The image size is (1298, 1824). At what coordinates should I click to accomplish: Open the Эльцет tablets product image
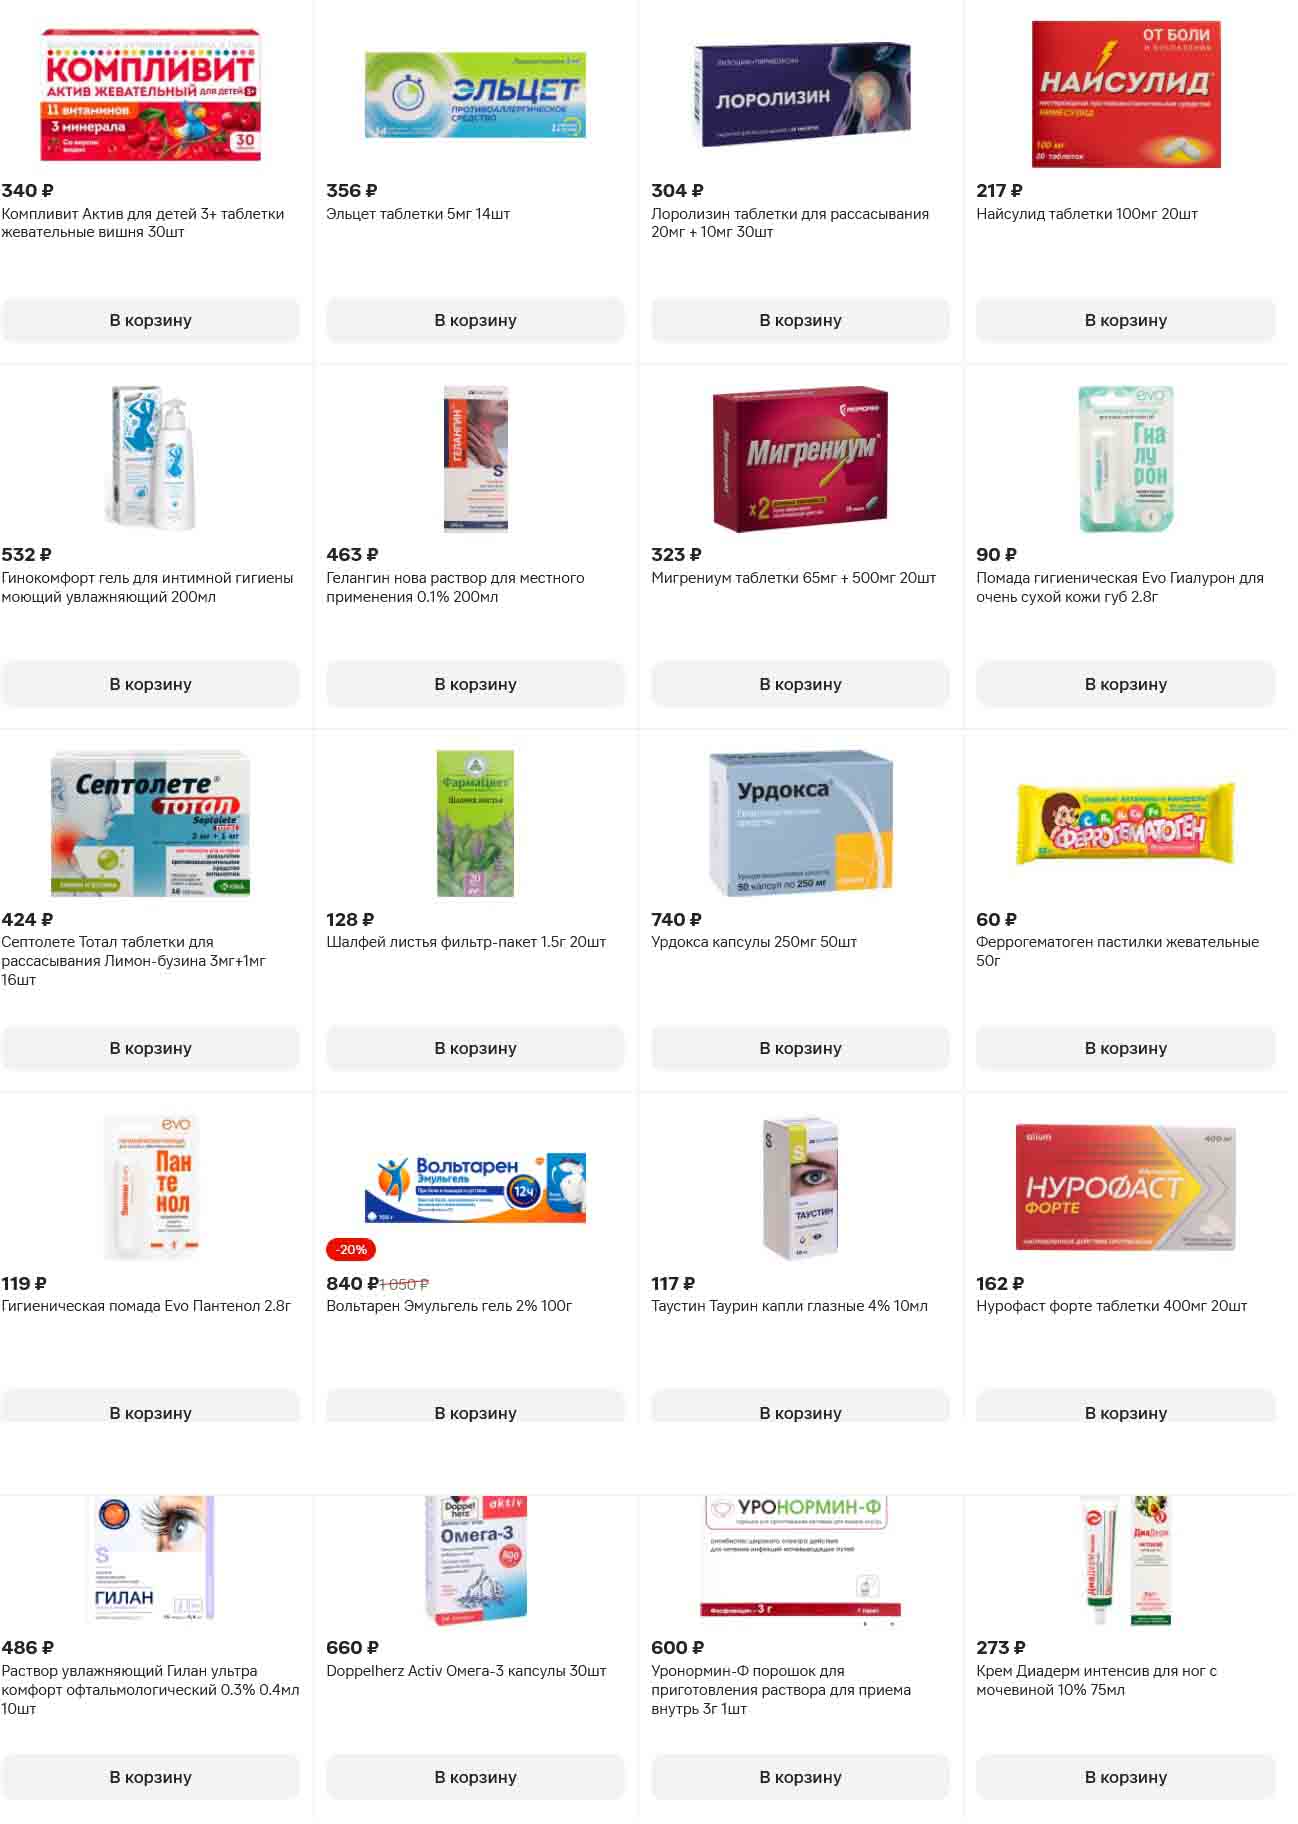[475, 95]
